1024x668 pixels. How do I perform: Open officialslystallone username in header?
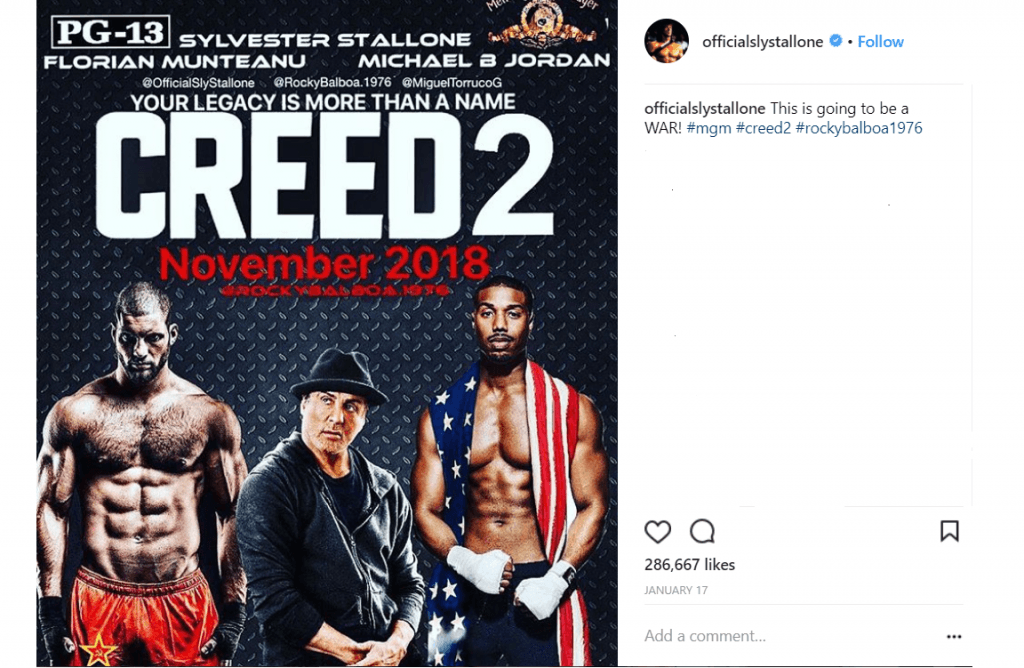pos(762,42)
